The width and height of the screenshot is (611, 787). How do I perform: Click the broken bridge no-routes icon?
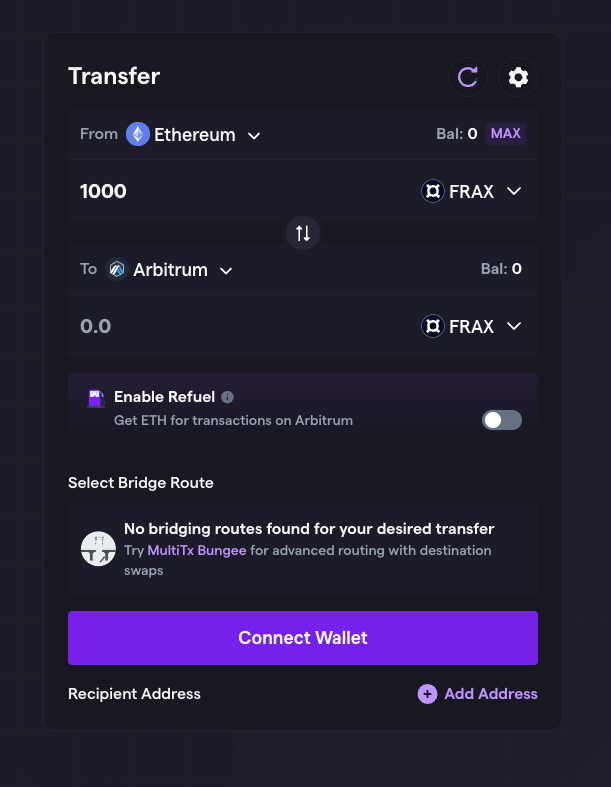[x=98, y=549]
